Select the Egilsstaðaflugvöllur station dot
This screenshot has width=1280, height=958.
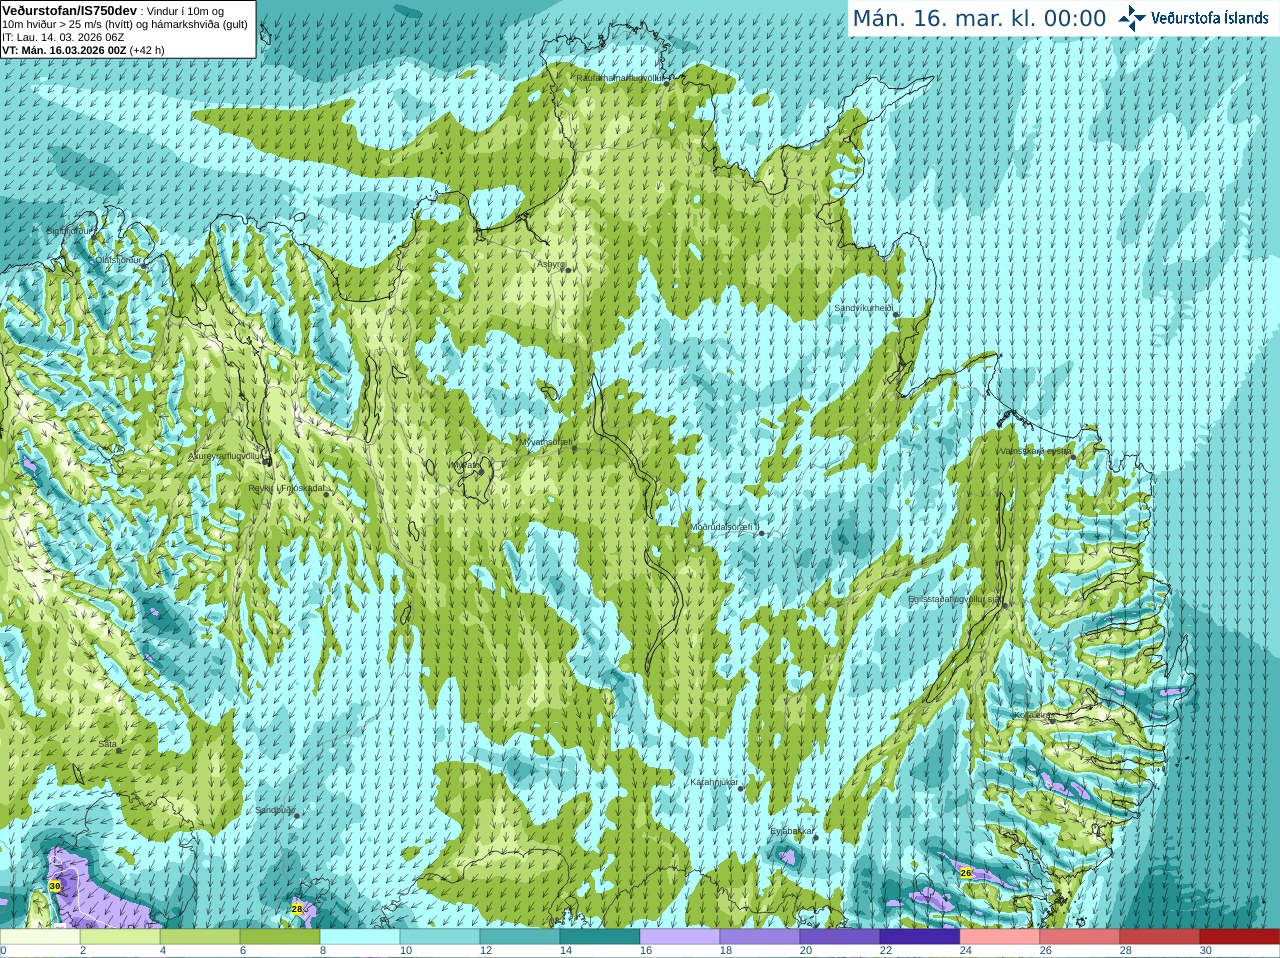[x=1003, y=603]
